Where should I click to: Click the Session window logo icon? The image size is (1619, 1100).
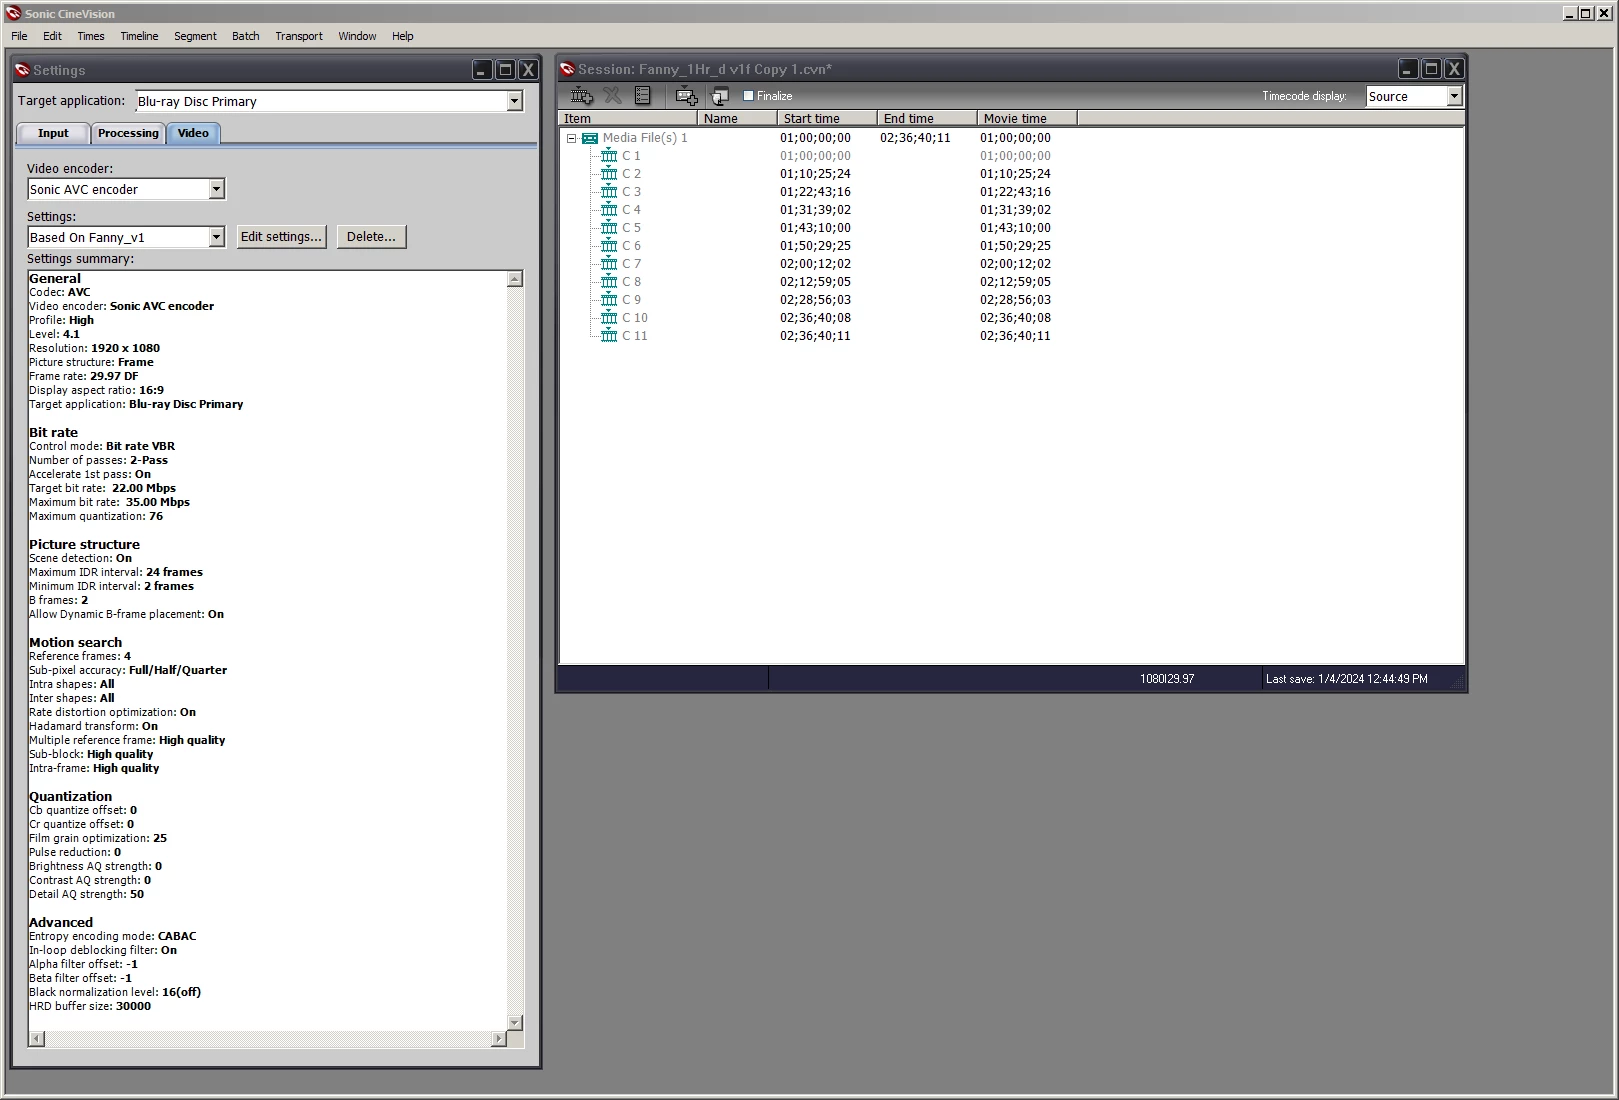tap(567, 69)
